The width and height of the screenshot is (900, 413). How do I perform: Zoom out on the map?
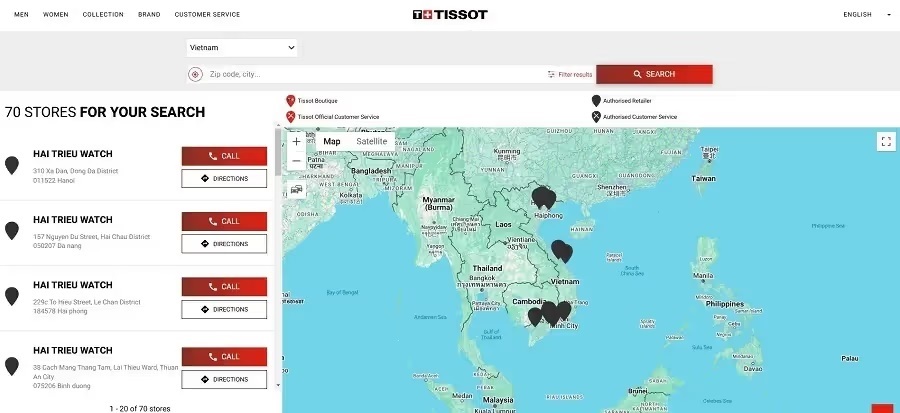pos(296,161)
